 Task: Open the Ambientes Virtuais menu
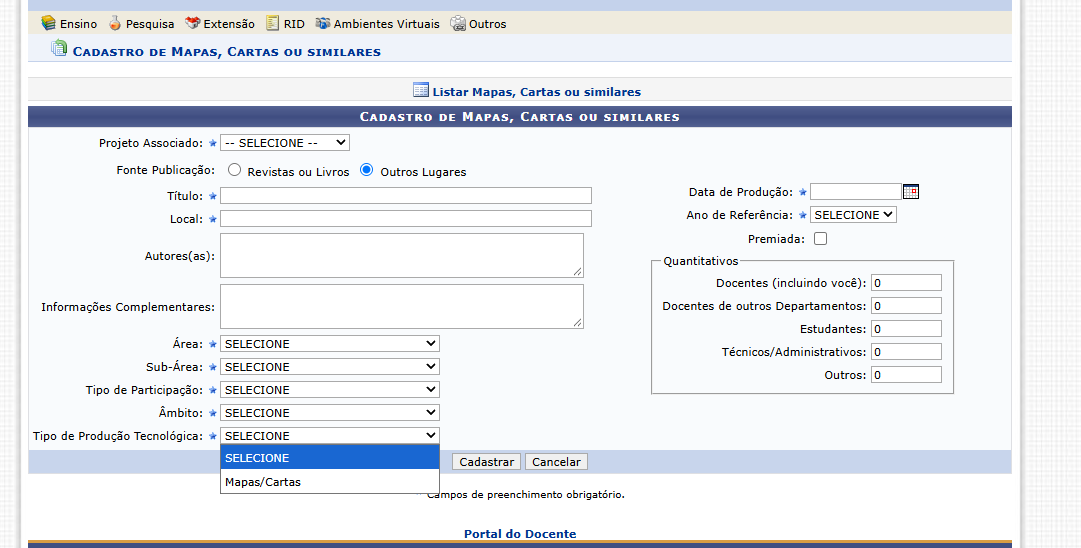[x=387, y=24]
